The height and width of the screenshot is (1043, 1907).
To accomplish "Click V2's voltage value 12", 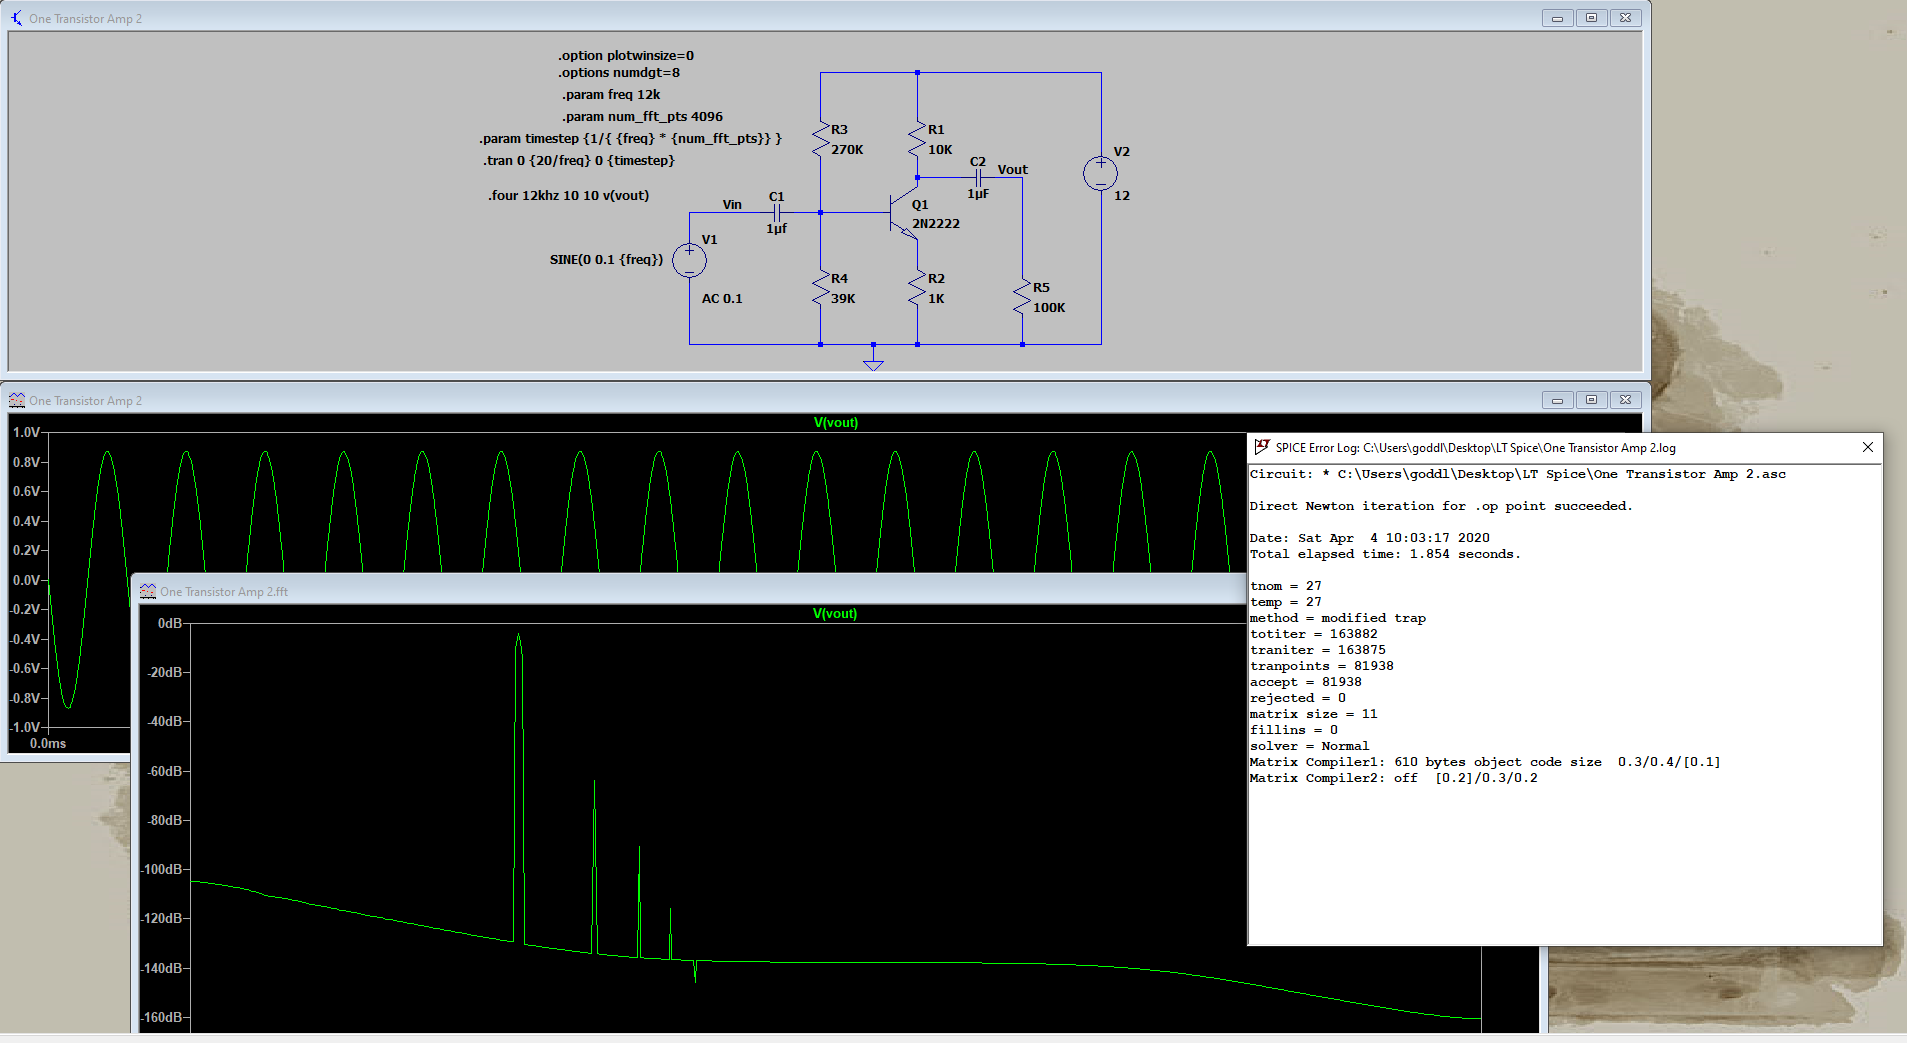I will [x=1122, y=196].
